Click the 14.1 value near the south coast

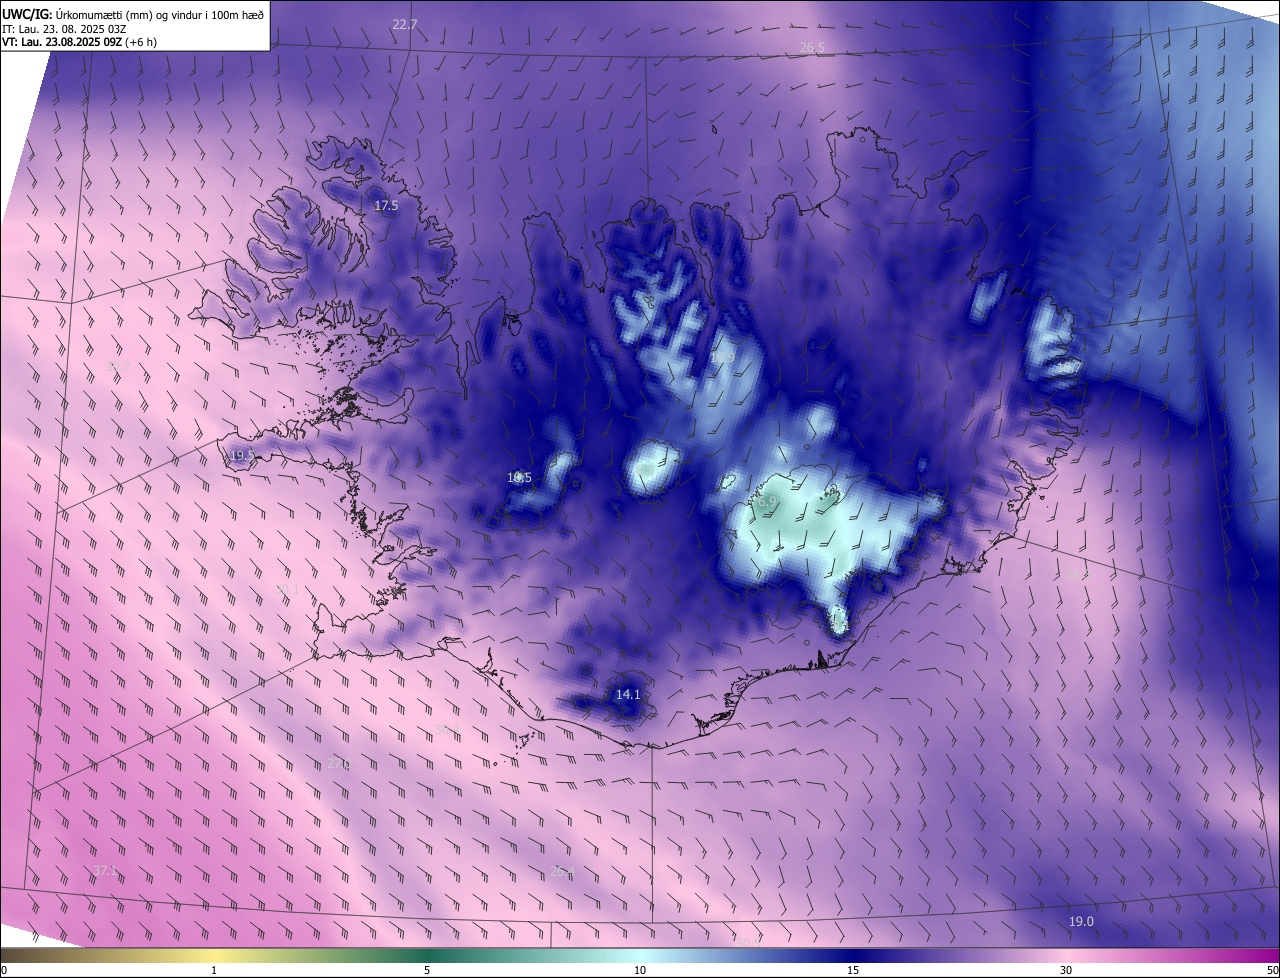(x=627, y=695)
